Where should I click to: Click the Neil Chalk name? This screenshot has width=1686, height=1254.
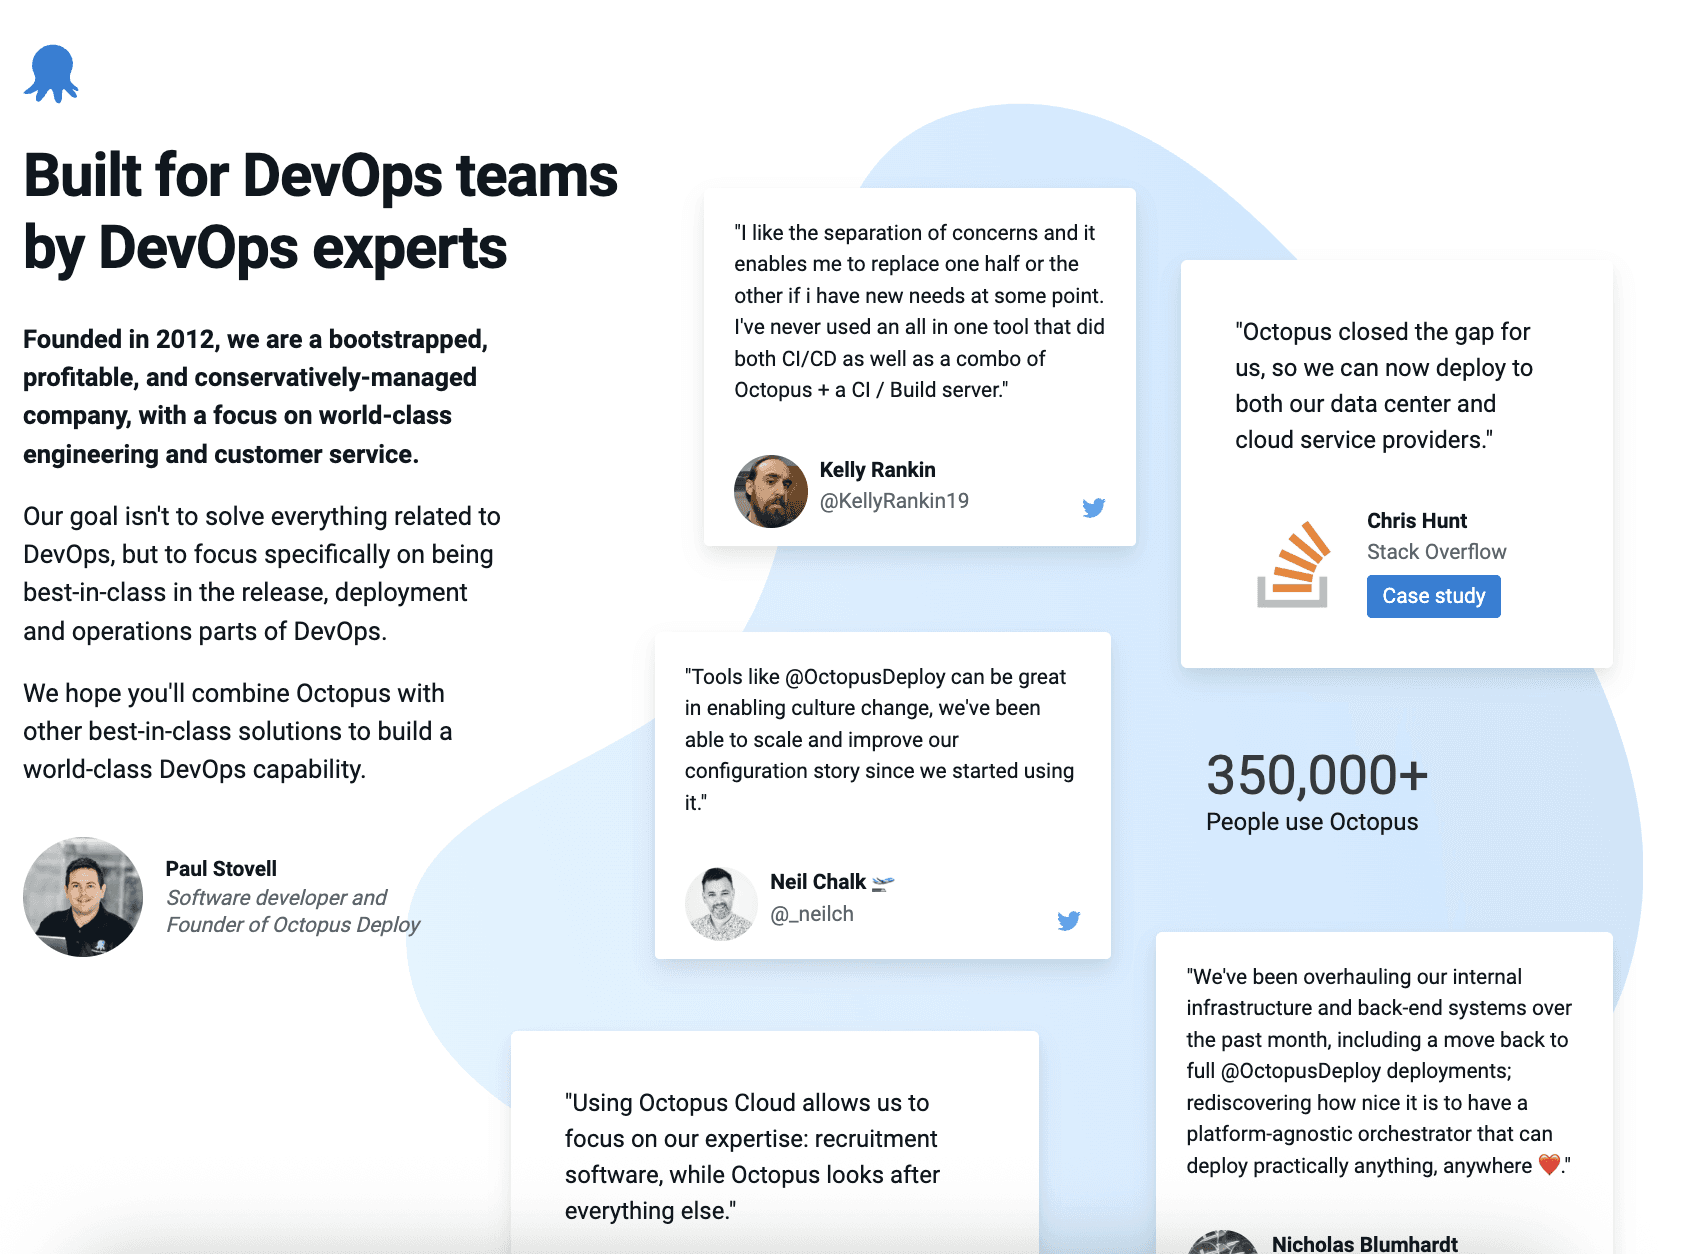point(817,882)
